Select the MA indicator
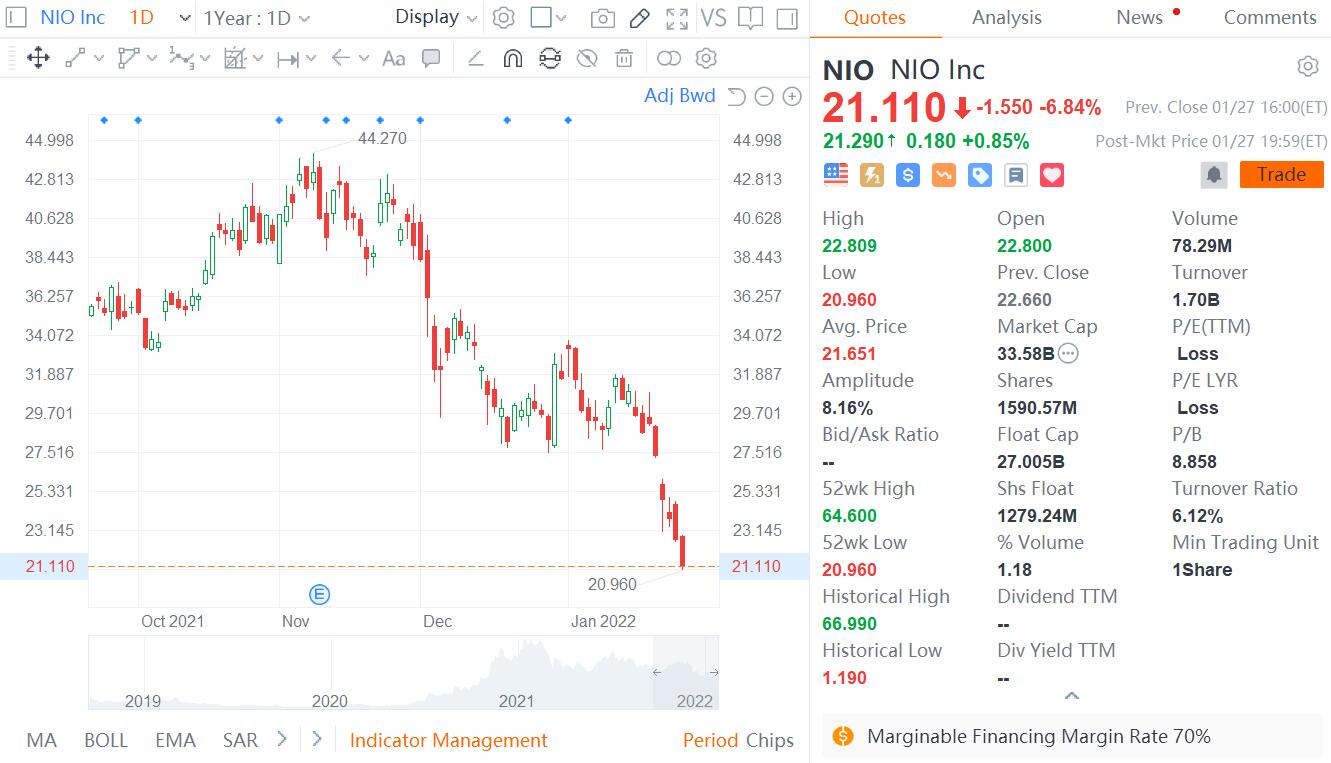 (41, 741)
